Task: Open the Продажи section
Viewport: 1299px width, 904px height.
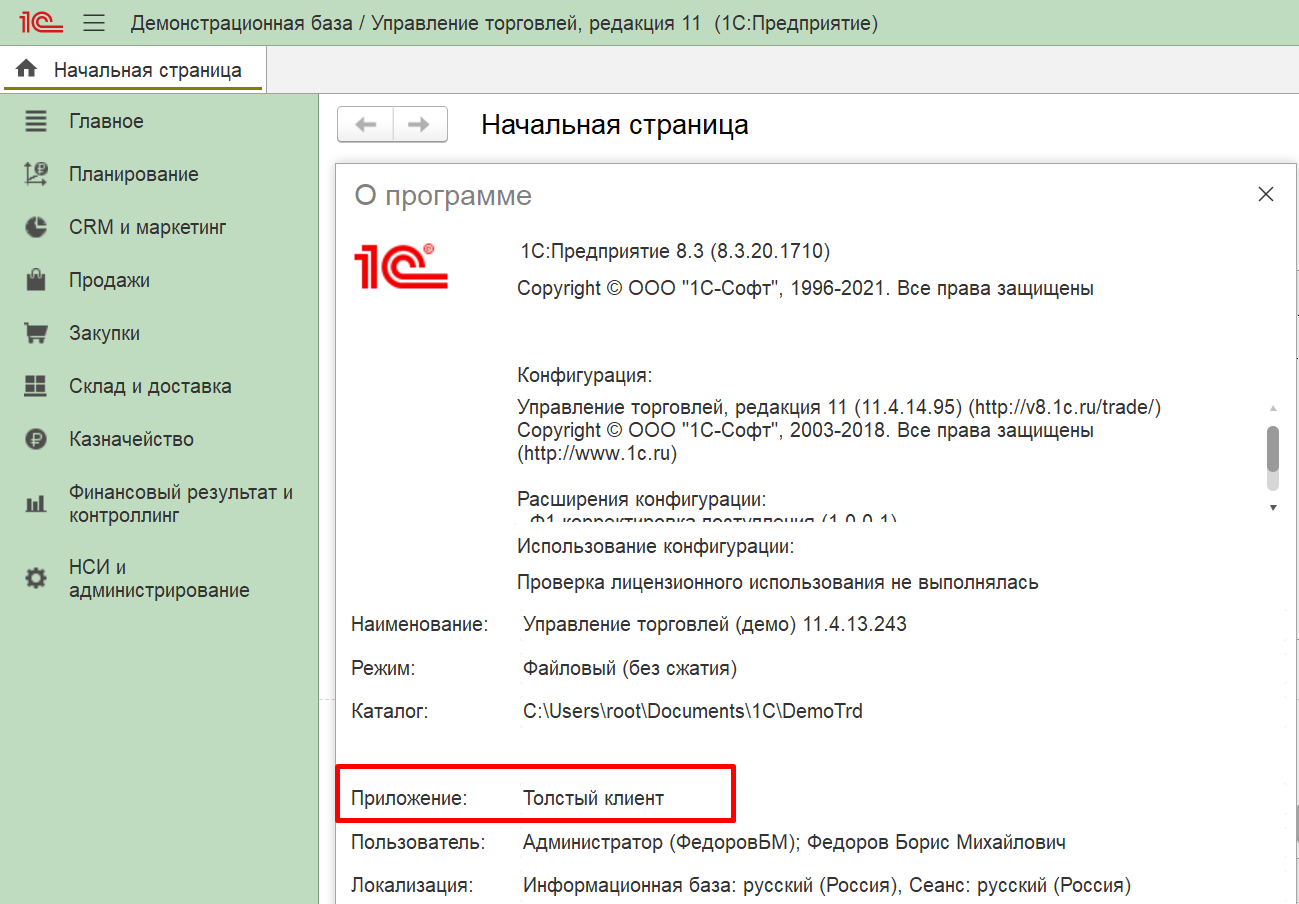Action: pyautogui.click(x=110, y=280)
